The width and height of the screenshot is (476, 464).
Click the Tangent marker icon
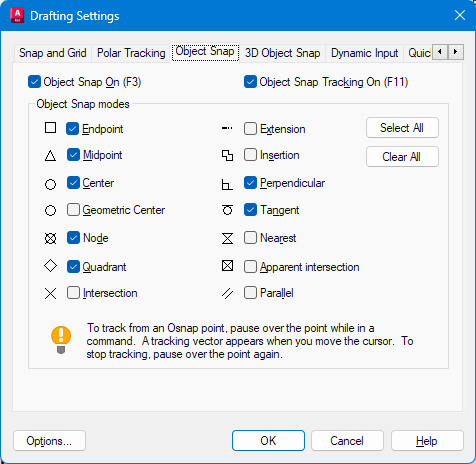[x=227, y=210]
